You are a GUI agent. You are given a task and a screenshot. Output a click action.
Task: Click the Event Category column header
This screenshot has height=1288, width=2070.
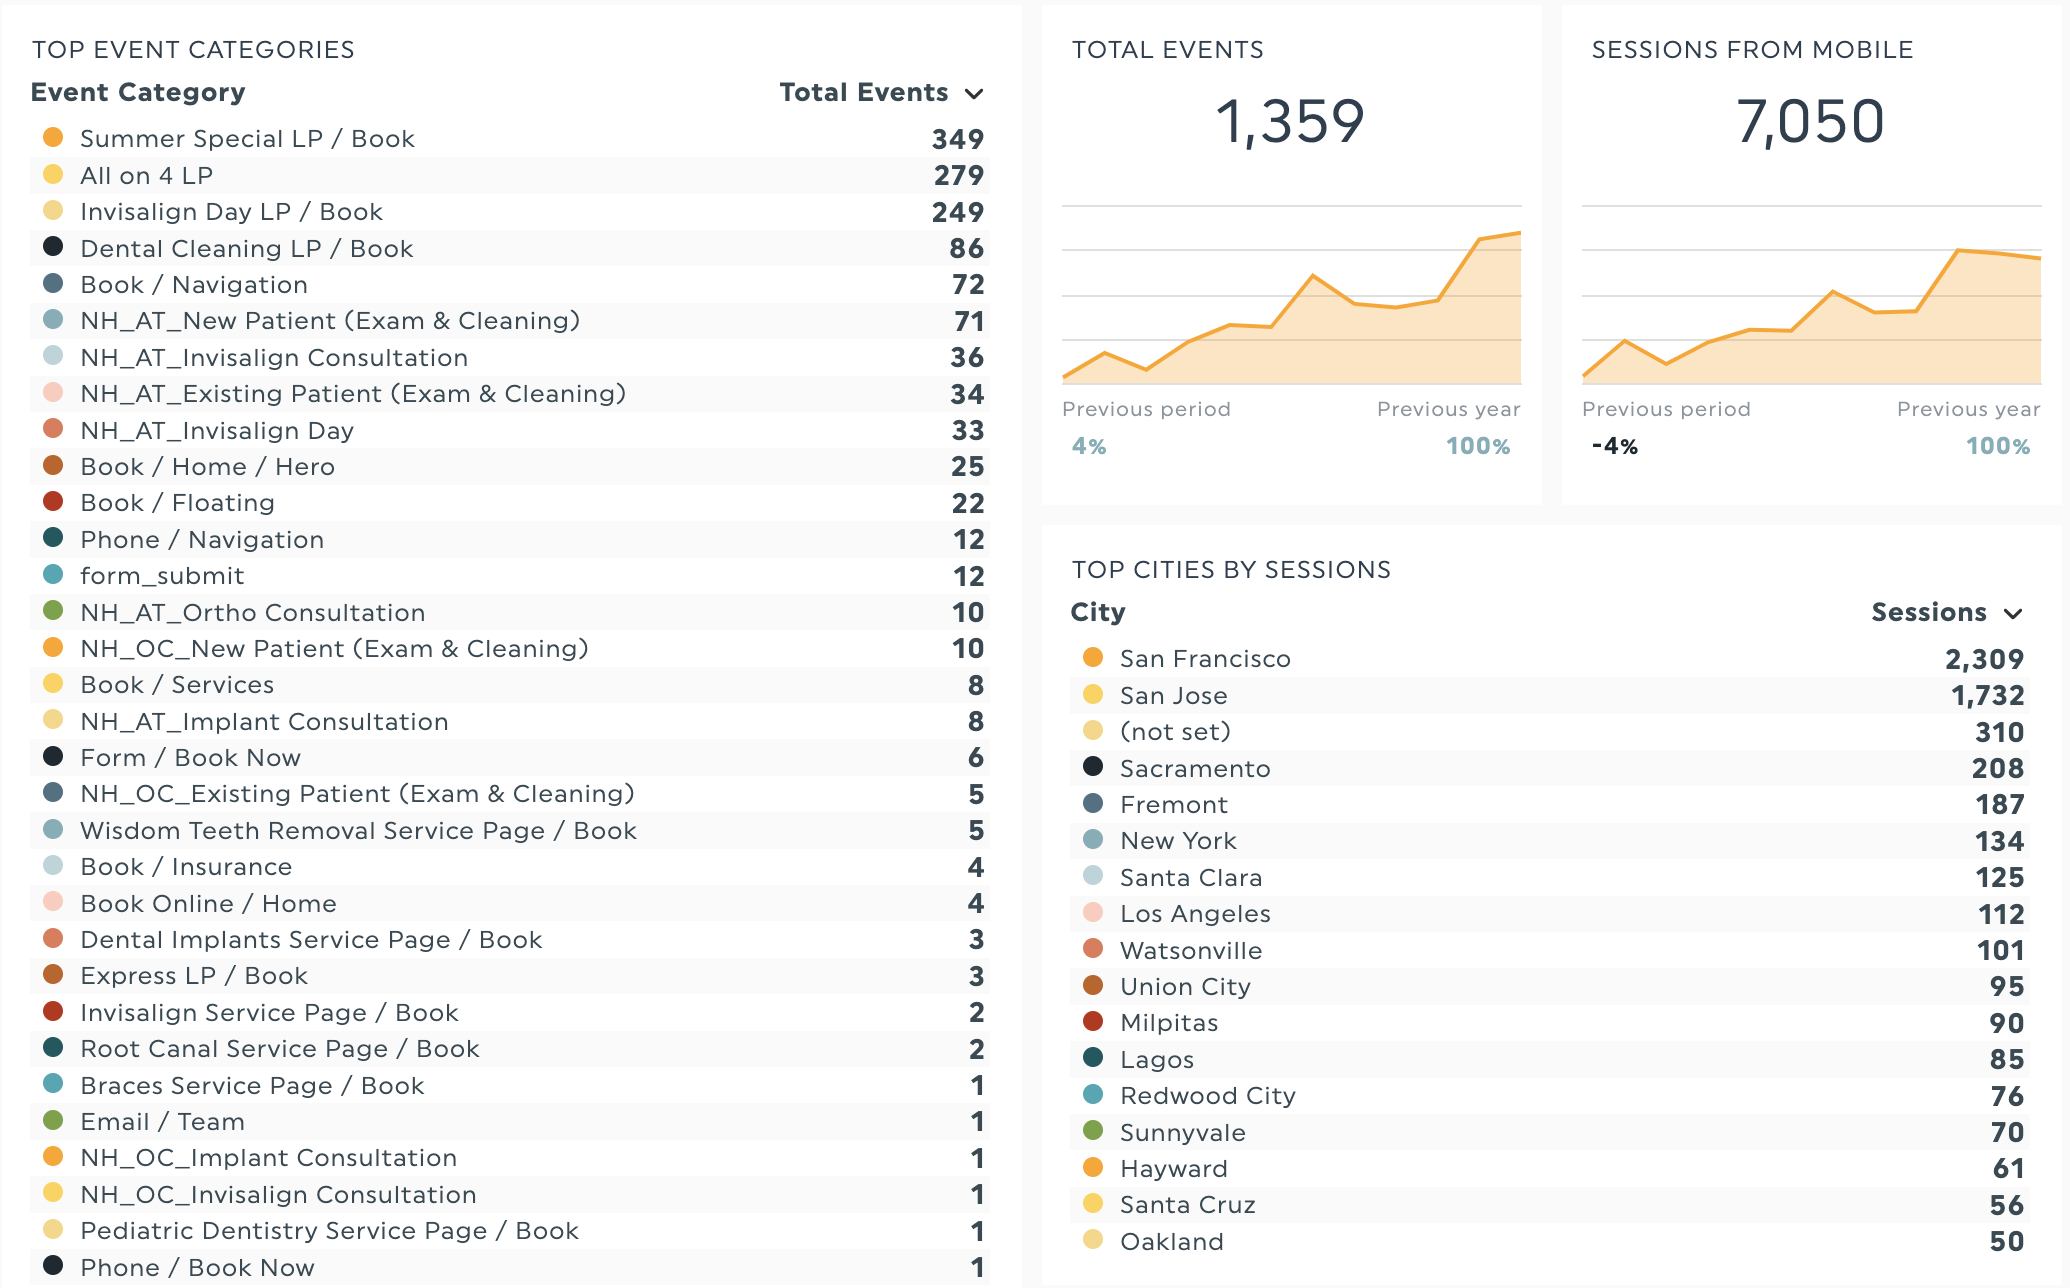coord(138,93)
